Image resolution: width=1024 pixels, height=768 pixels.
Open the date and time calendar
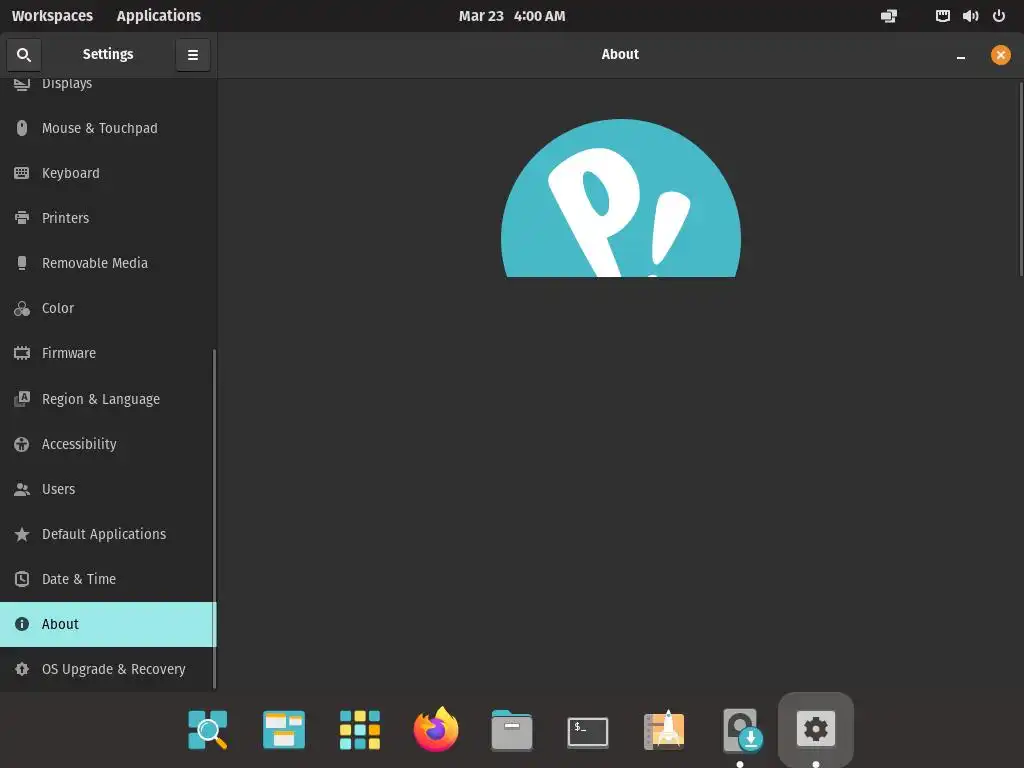[x=512, y=16]
